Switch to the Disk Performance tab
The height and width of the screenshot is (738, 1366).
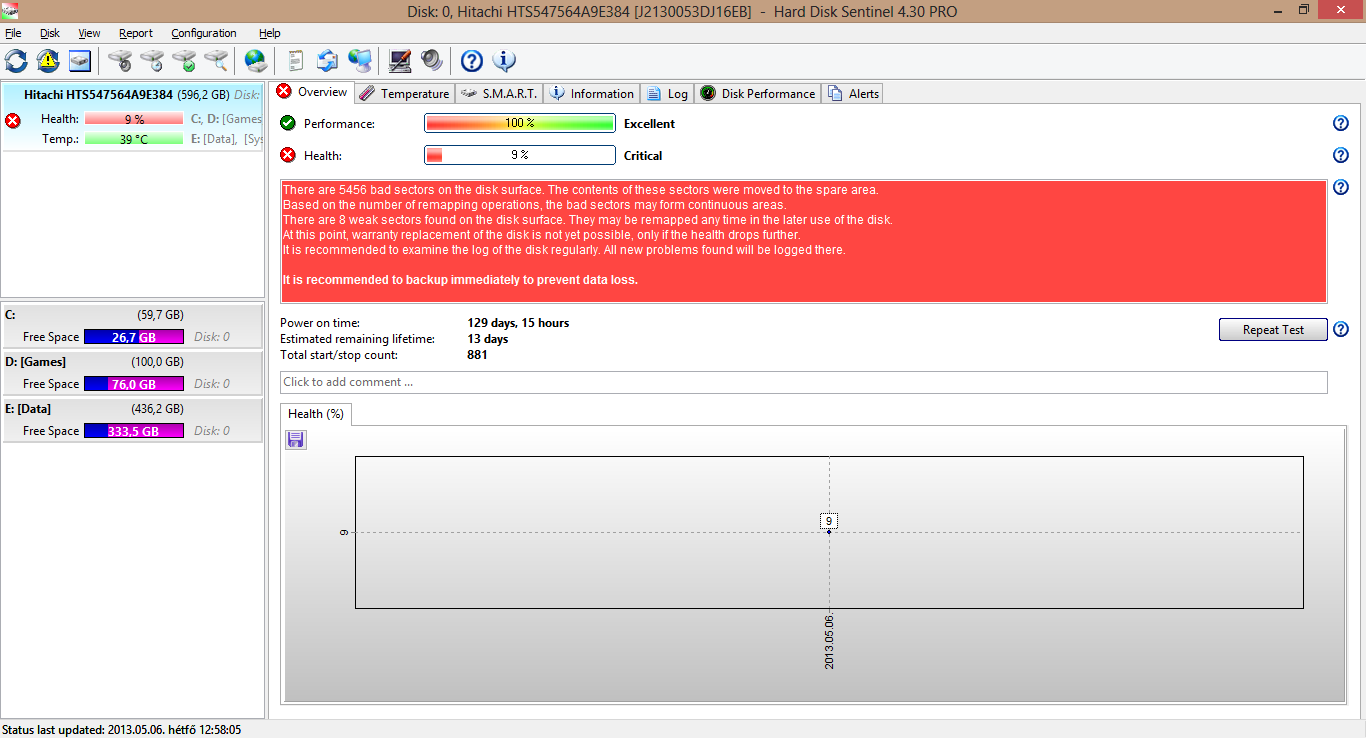click(757, 93)
